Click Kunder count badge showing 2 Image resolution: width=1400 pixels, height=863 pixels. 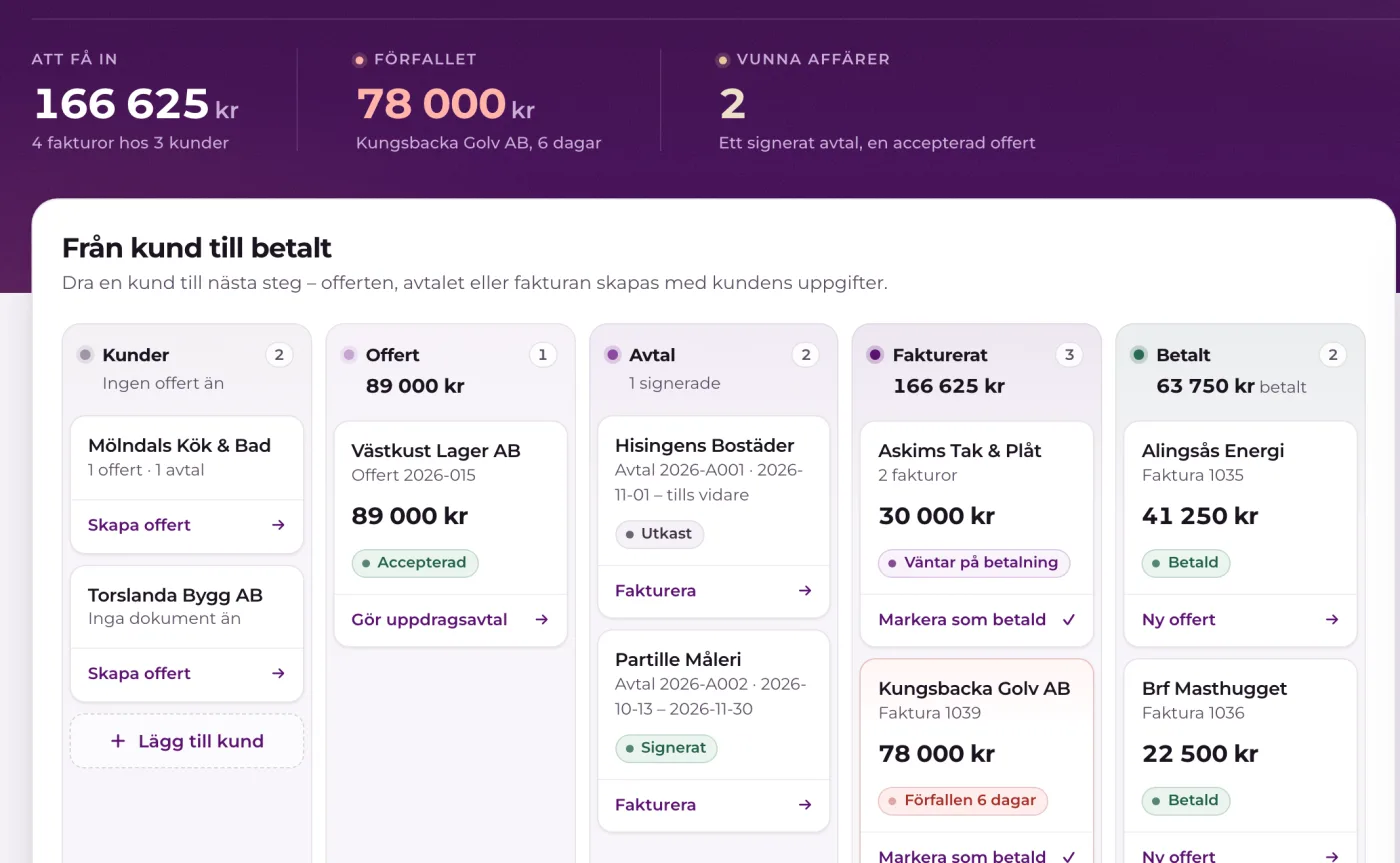[x=279, y=354]
